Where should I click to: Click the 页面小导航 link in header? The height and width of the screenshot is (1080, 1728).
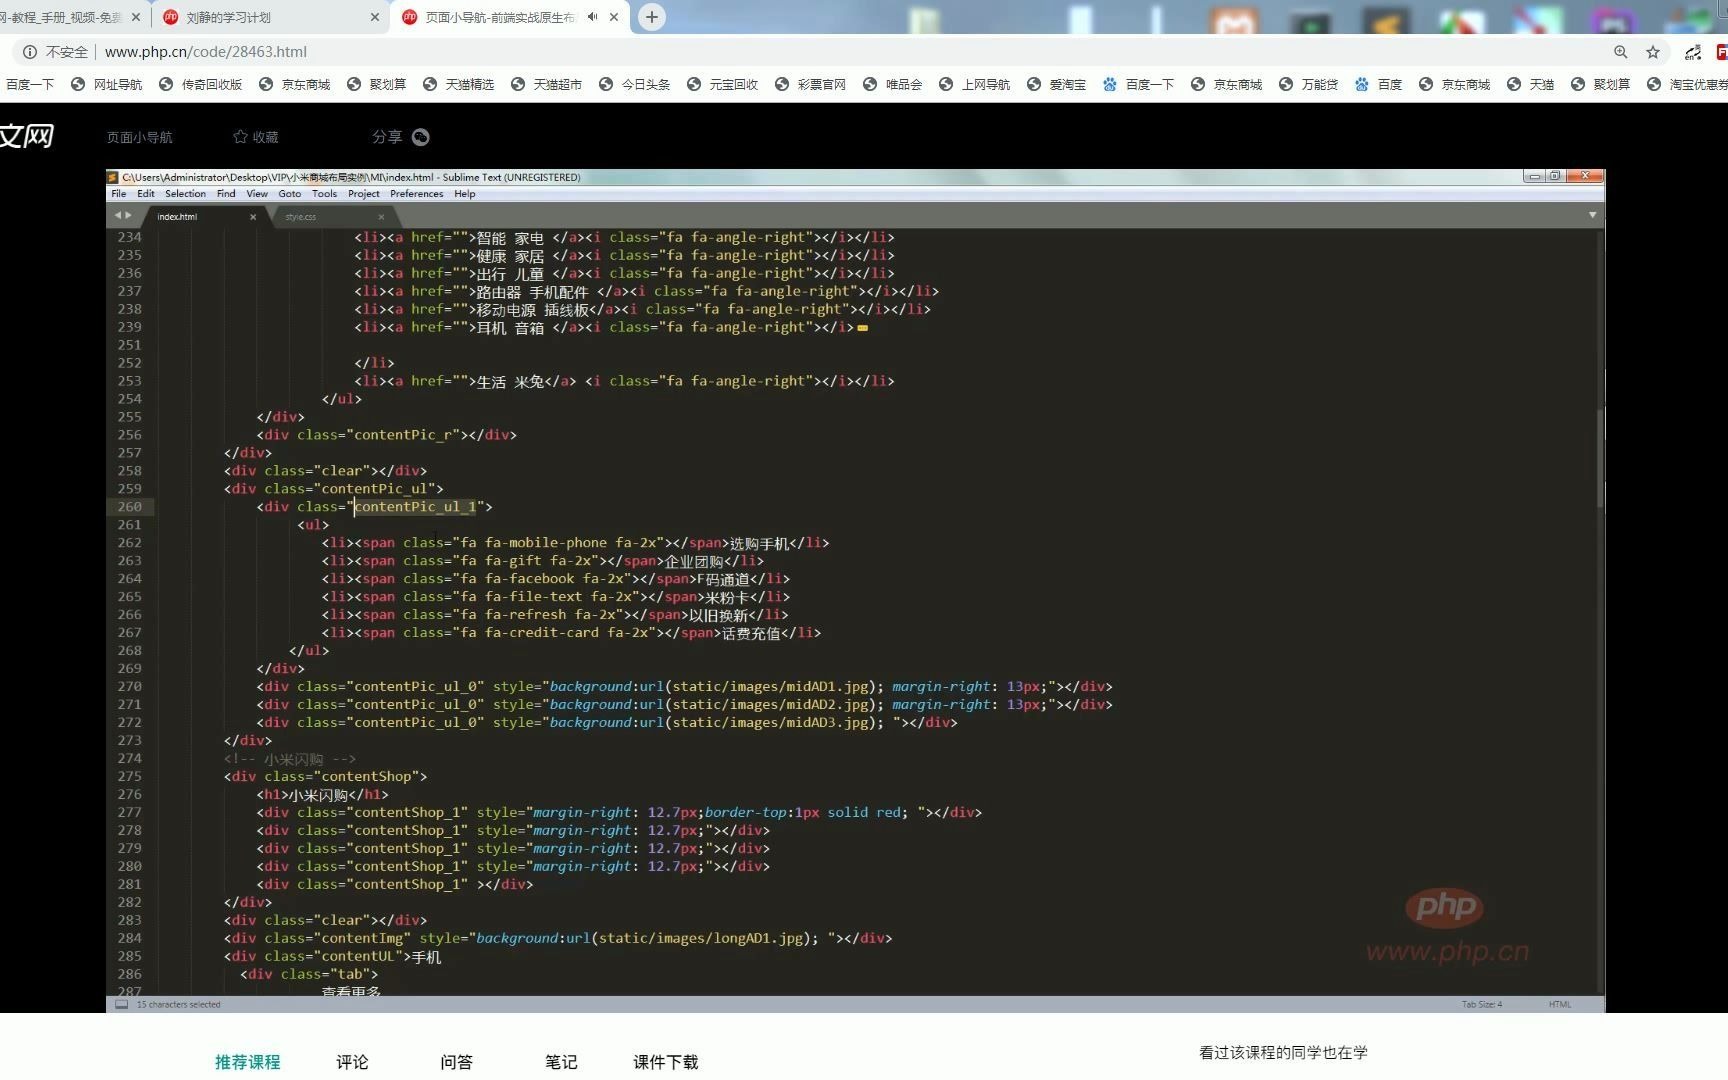pyautogui.click(x=140, y=137)
